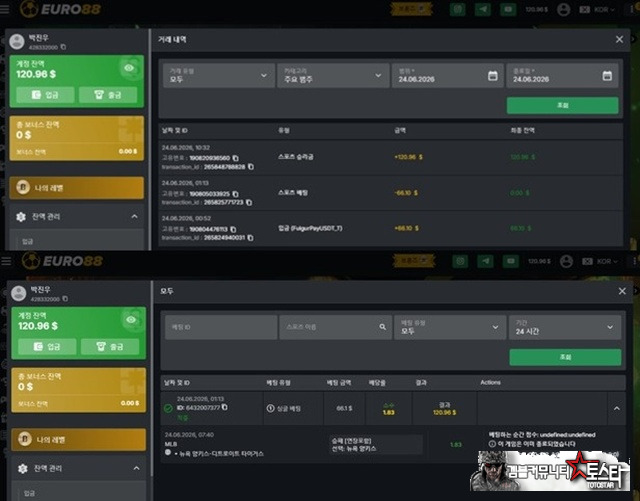Click Instagram icon in header above 거래 내역
Screen dimensions: 640x501
pos(458,9)
